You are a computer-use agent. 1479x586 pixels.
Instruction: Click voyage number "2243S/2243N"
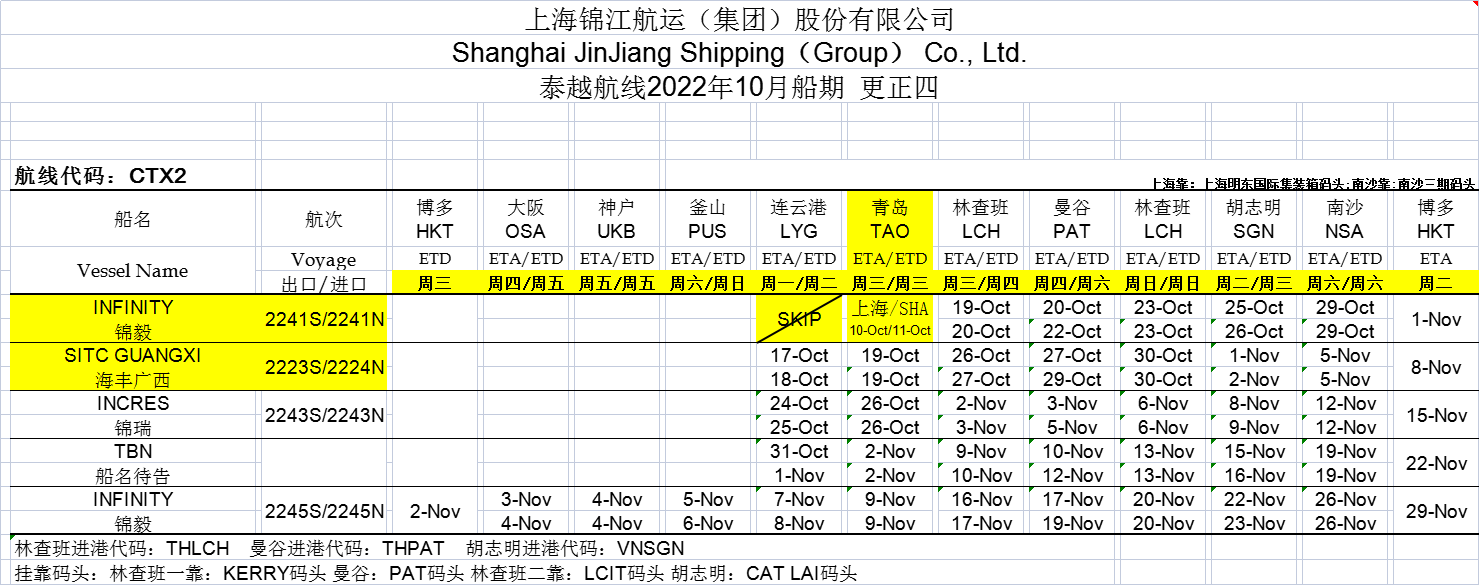pyautogui.click(x=324, y=415)
